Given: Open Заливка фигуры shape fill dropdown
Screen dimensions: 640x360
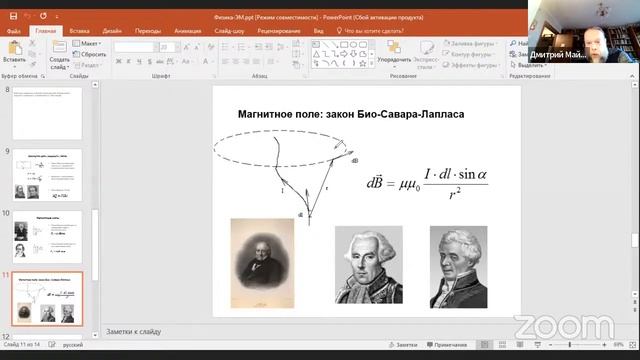Looking at the screenshot, I should click(470, 43).
